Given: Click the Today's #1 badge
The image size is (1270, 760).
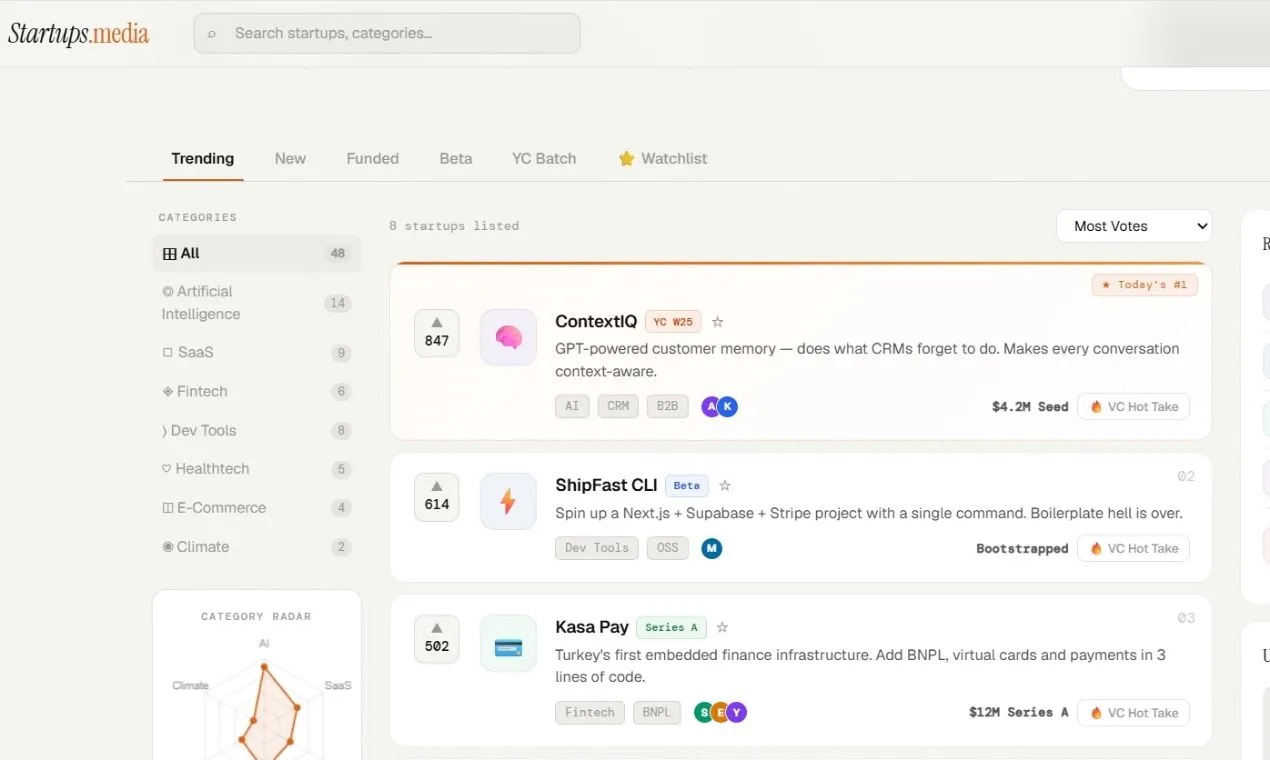Looking at the screenshot, I should coord(1144,285).
